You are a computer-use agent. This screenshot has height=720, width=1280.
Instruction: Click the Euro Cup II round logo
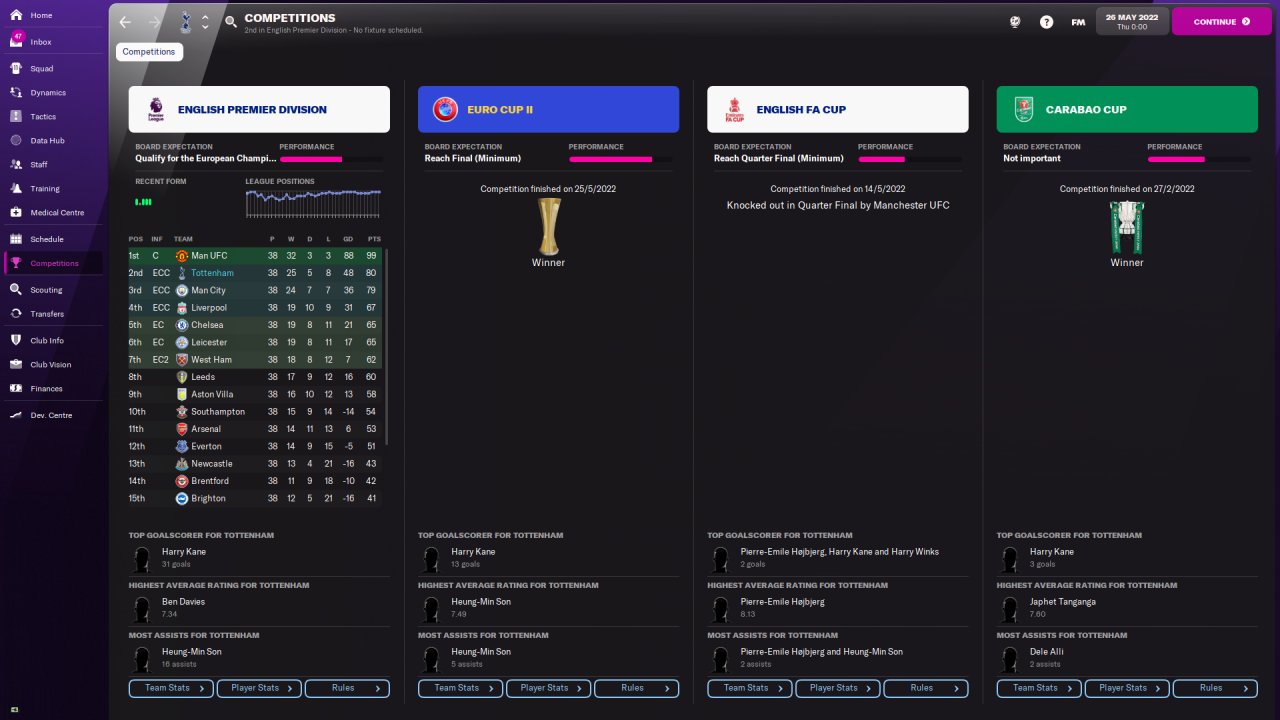(x=445, y=109)
